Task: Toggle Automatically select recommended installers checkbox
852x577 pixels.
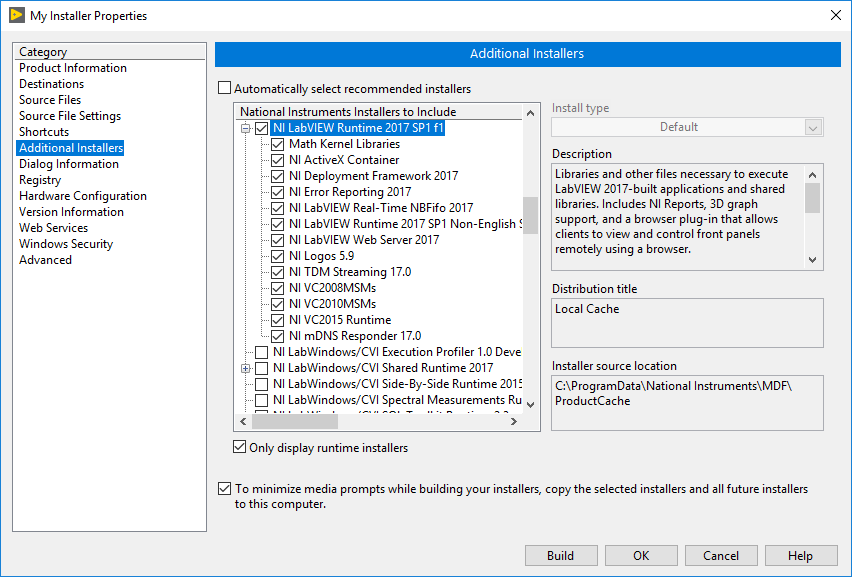Action: pyautogui.click(x=224, y=88)
